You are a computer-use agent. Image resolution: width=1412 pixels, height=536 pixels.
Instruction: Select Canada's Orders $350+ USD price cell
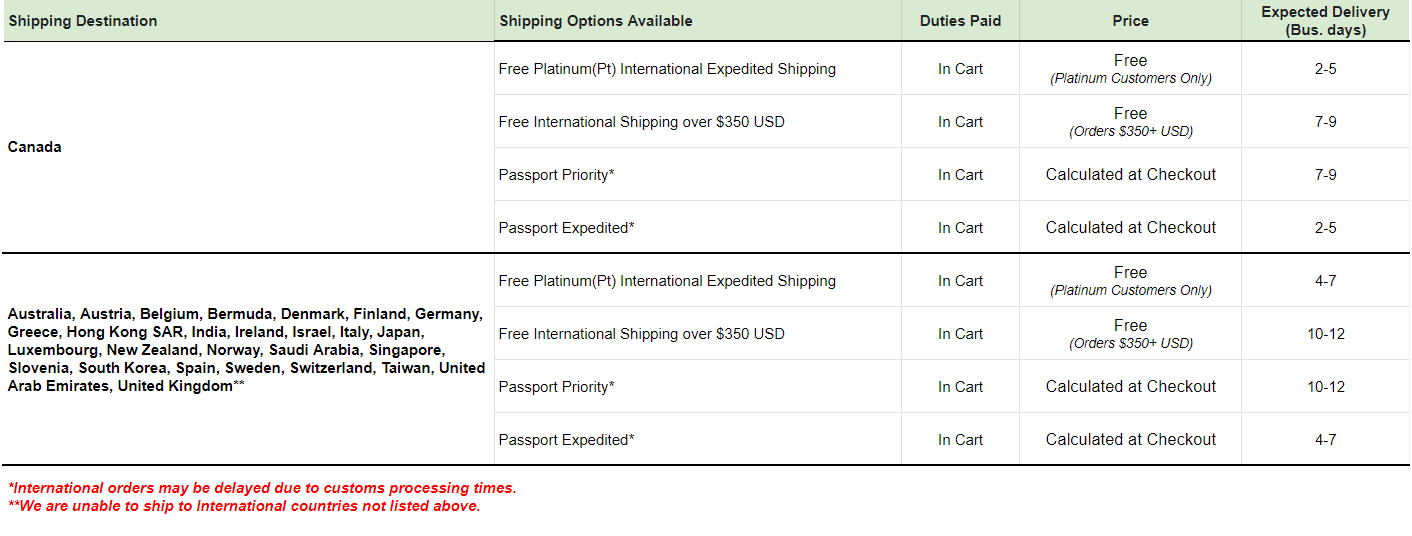coord(1130,122)
